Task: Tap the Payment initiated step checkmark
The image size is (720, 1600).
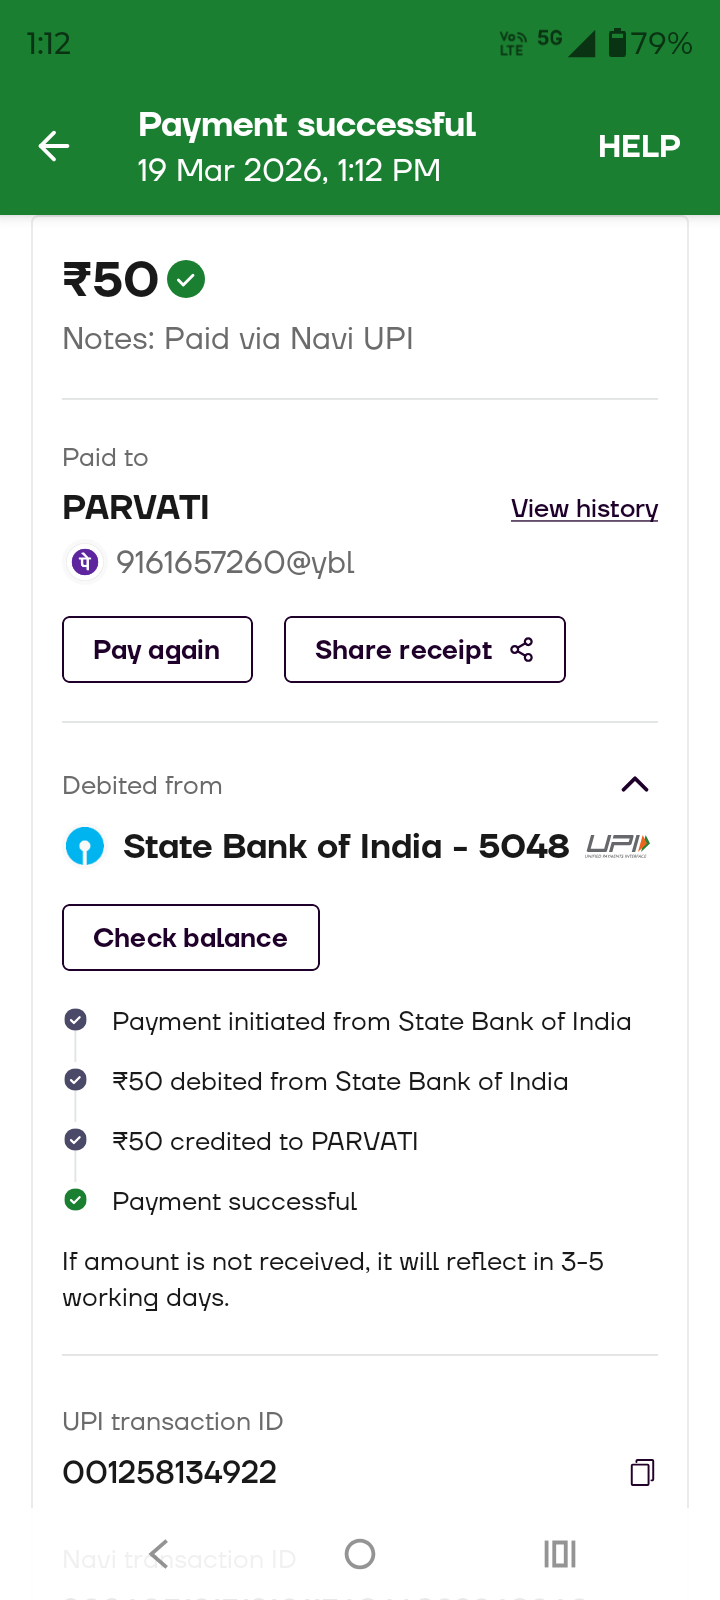Action: click(75, 1020)
